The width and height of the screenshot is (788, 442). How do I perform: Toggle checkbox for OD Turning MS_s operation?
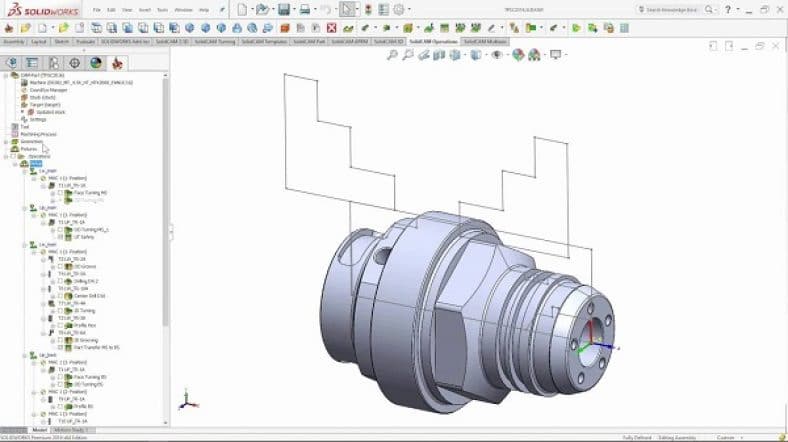coord(60,230)
